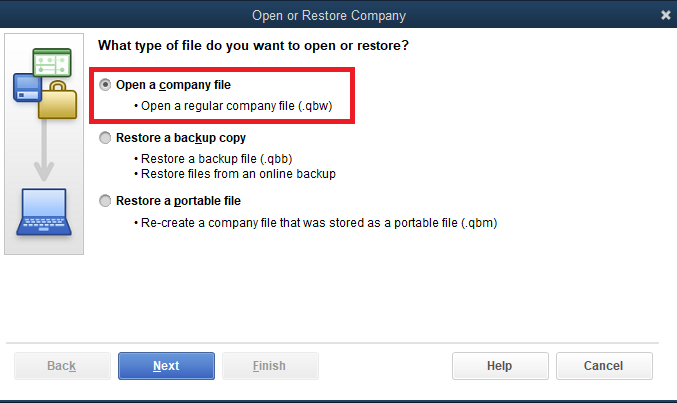The width and height of the screenshot is (677, 403).
Task: Click the "What type of file" heading
Action: 253,45
